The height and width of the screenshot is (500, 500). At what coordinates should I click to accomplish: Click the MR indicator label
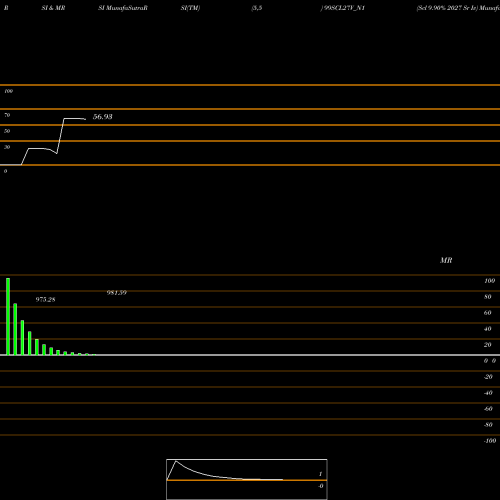tap(446, 260)
